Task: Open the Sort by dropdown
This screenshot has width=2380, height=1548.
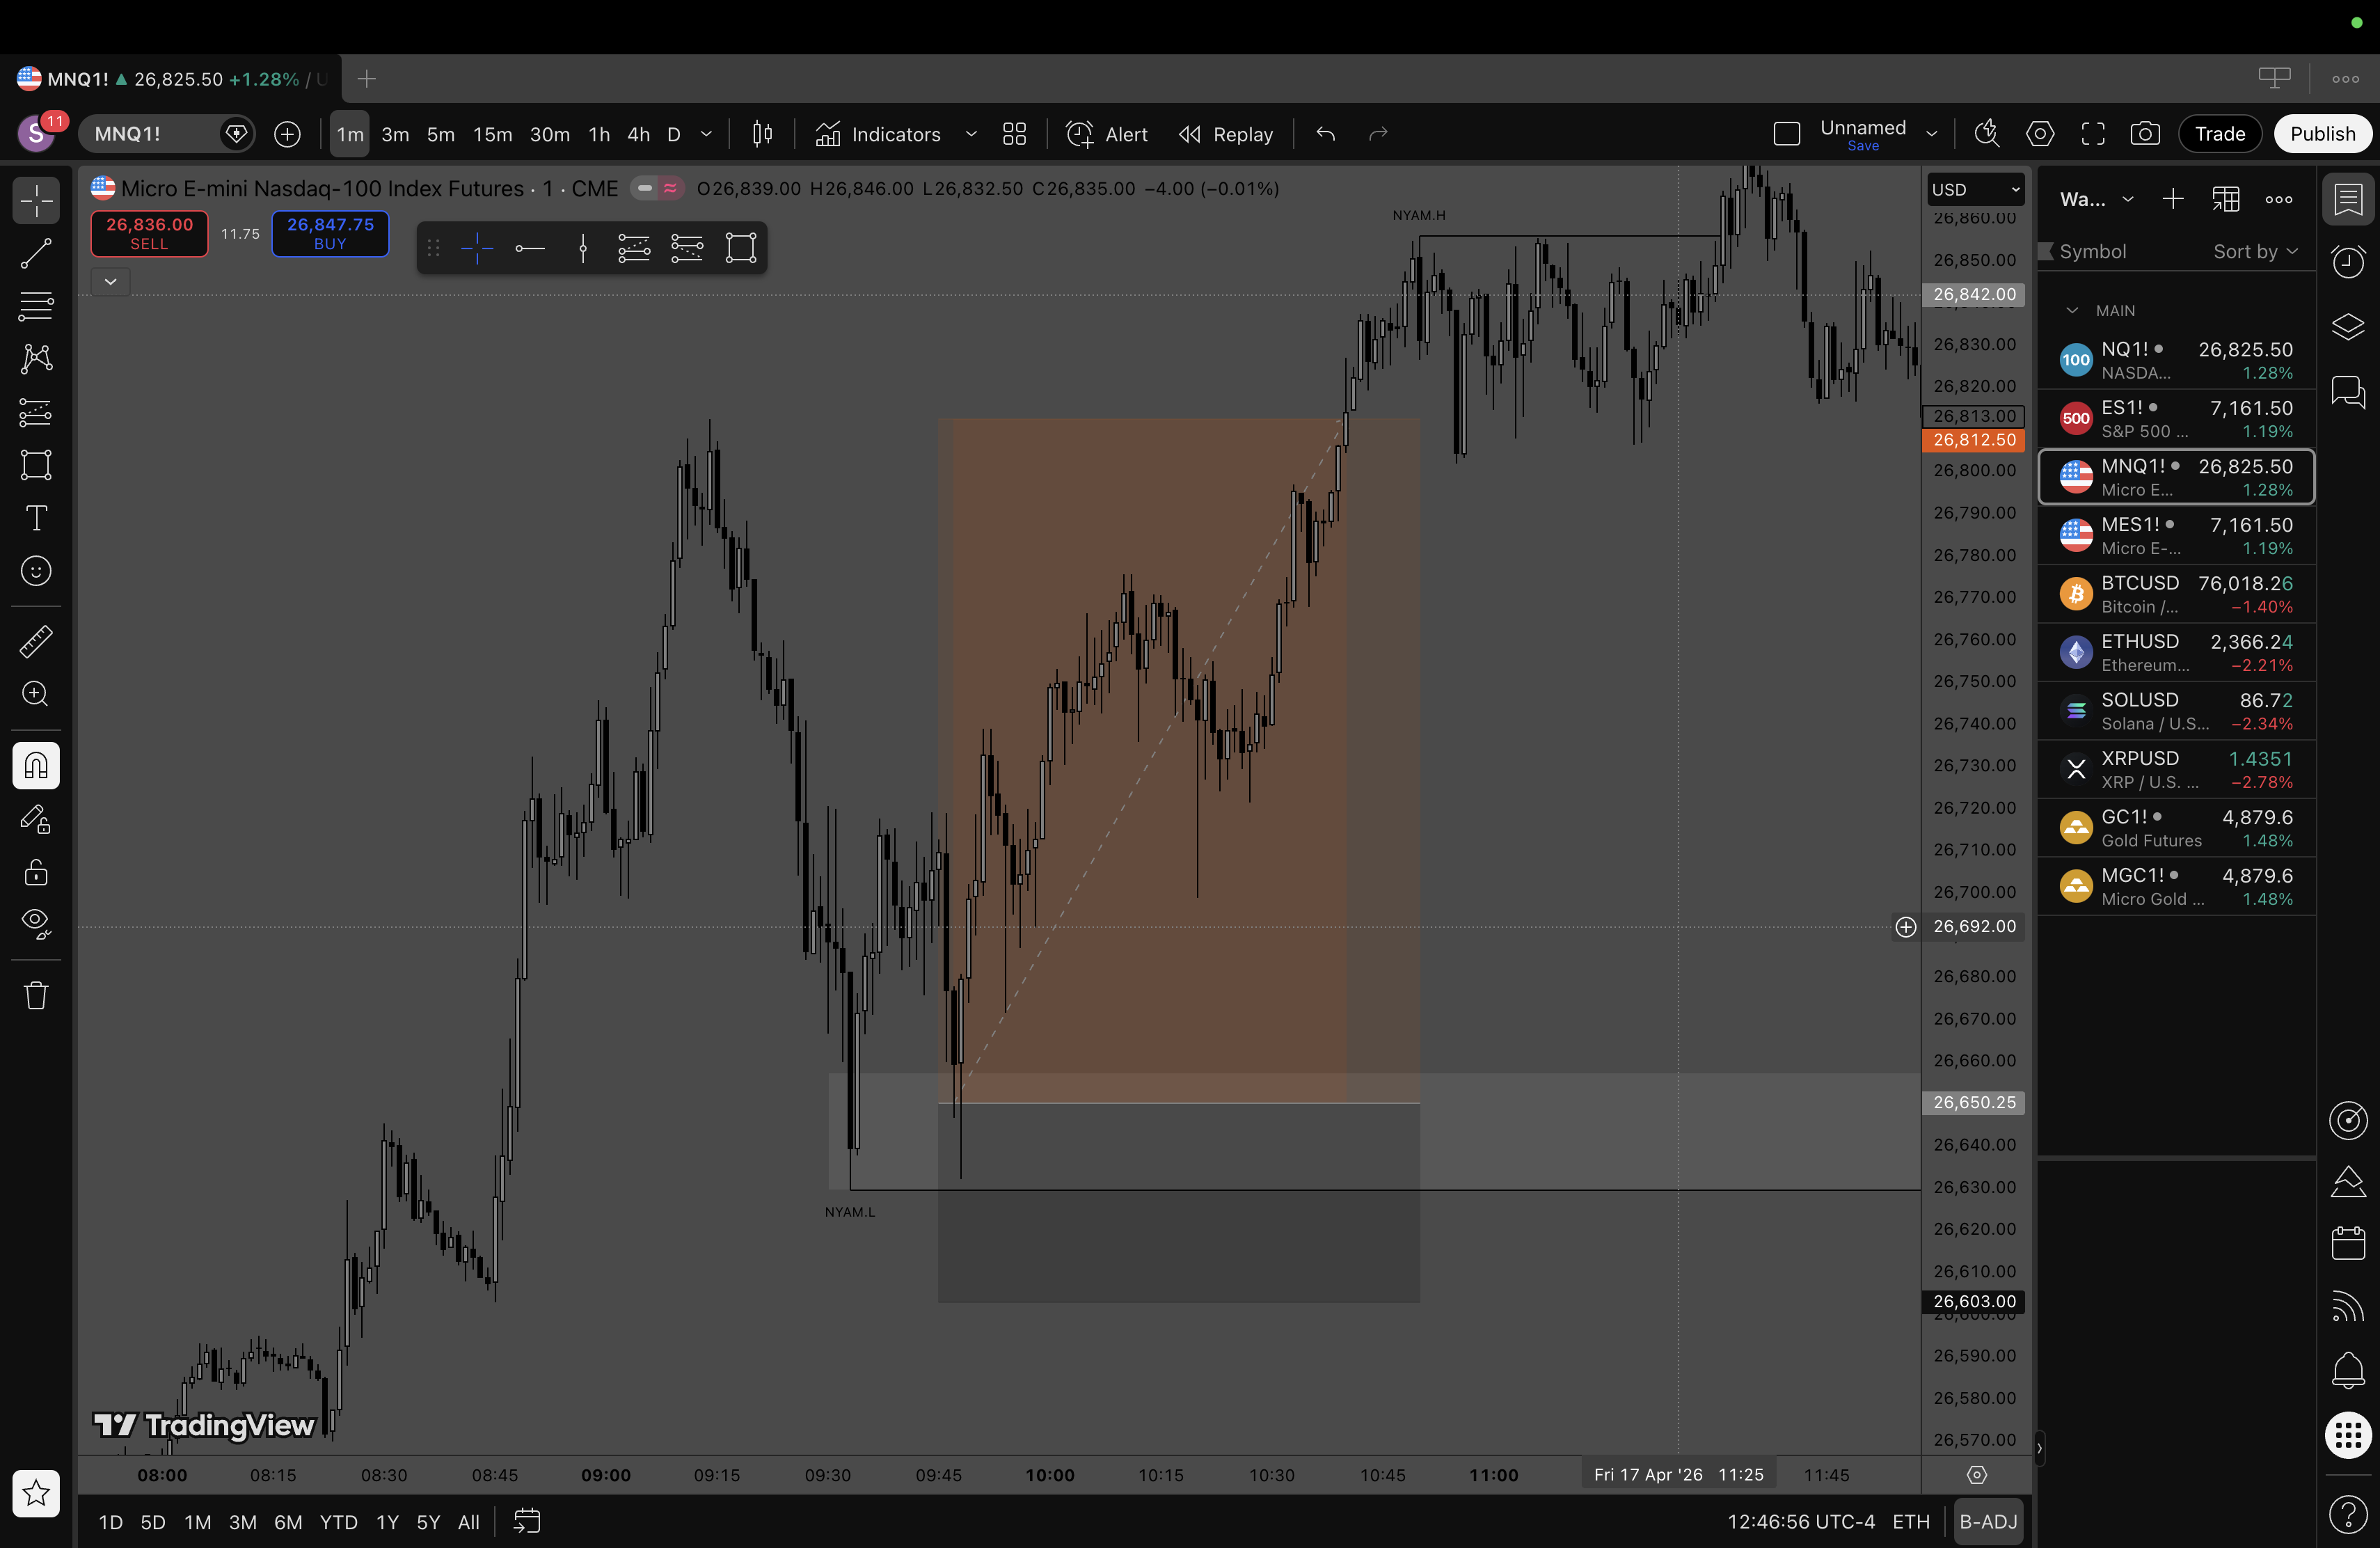Action: point(2255,252)
